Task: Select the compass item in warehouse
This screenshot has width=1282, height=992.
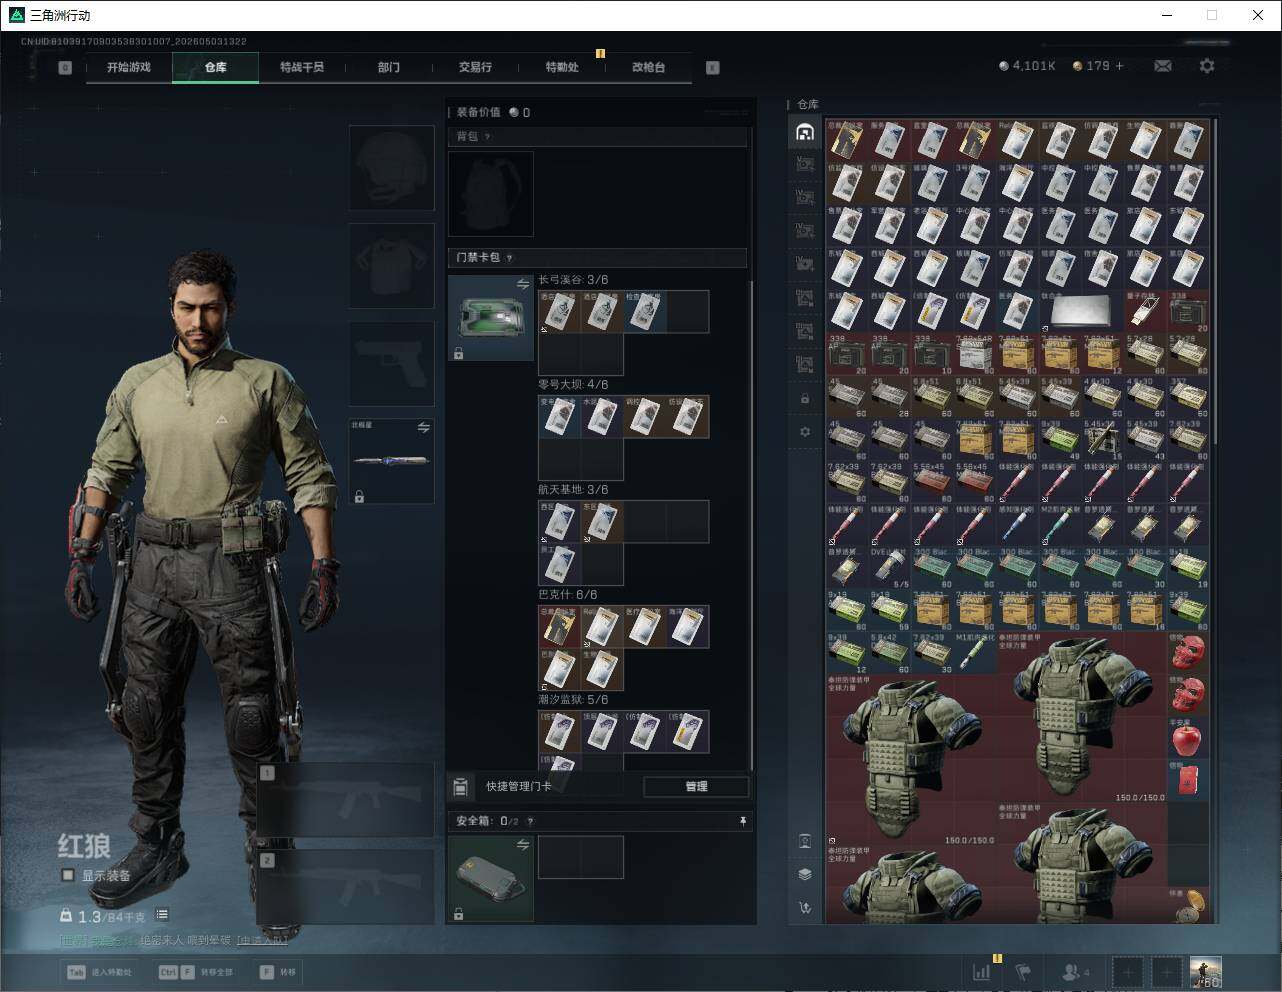Action: coord(1187,906)
